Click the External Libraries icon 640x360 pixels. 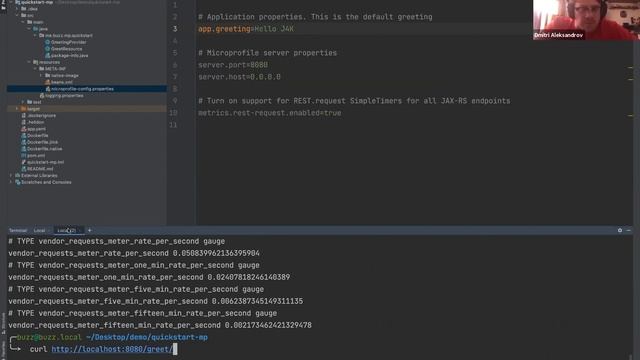coord(18,176)
